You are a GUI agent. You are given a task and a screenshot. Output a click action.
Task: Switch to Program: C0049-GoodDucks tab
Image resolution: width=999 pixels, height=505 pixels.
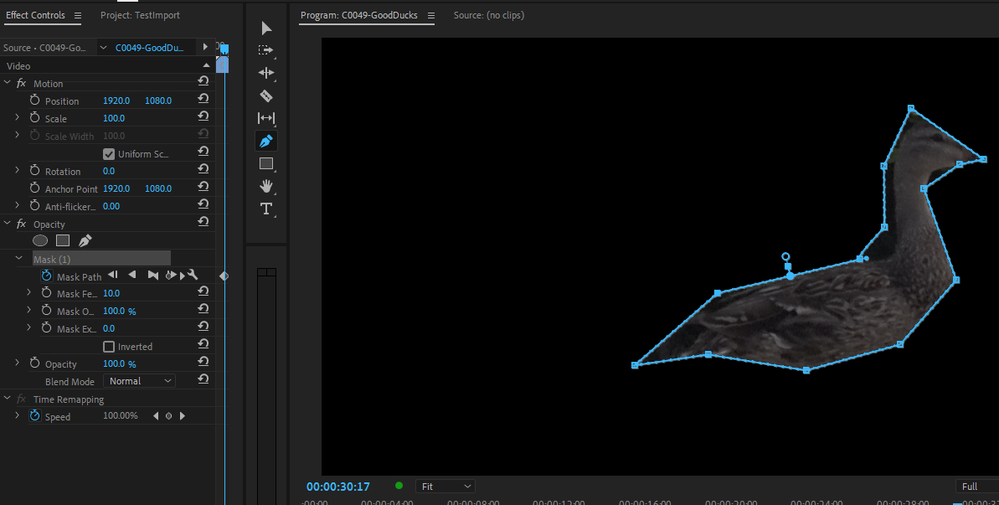pos(359,15)
